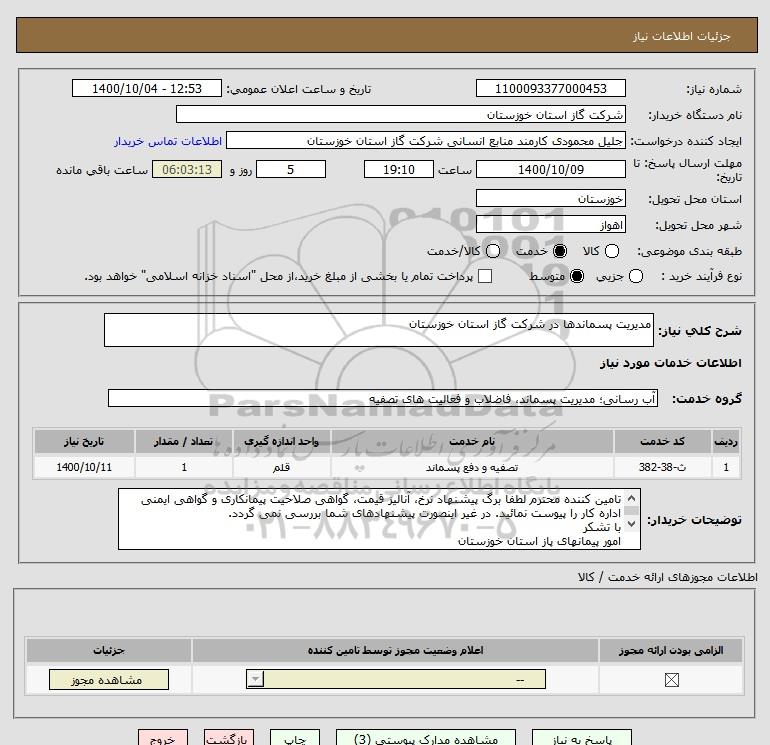Click the unit cell قلم

[281, 467]
